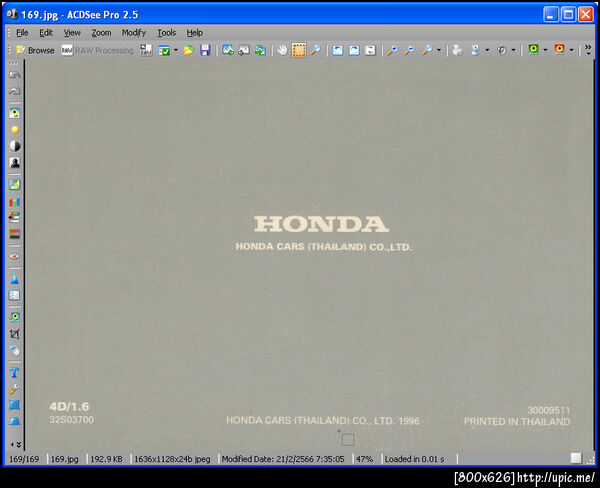Screen dimensions: 600x488
Task: Expand the arrow next to the printer's neighbor icon
Action: click(x=487, y=50)
